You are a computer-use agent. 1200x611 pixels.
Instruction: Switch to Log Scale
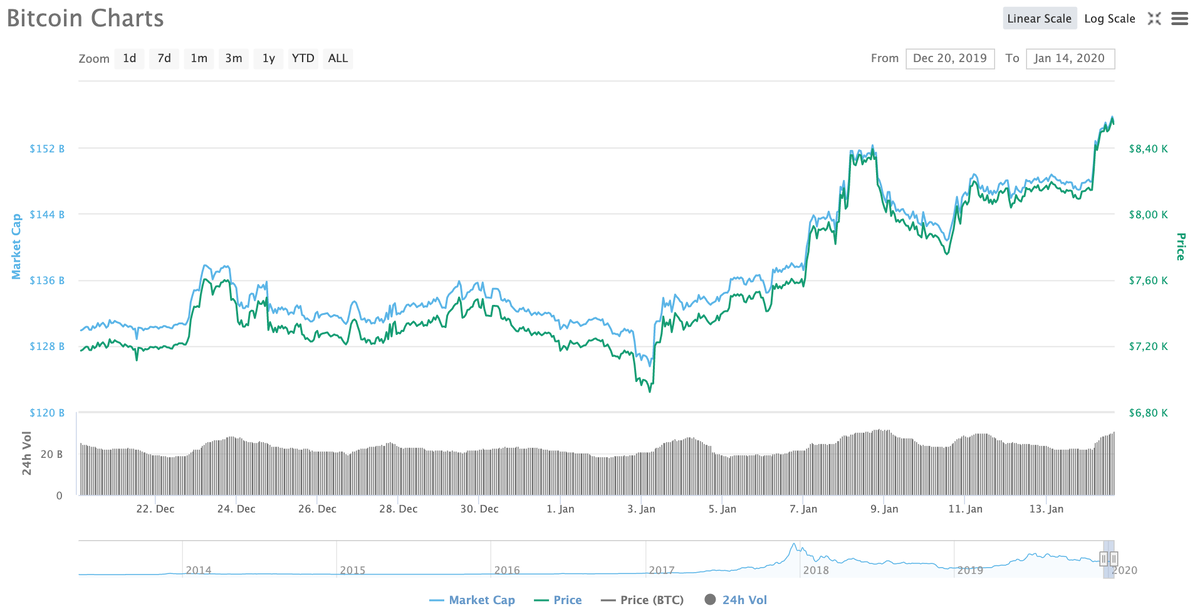click(1110, 19)
